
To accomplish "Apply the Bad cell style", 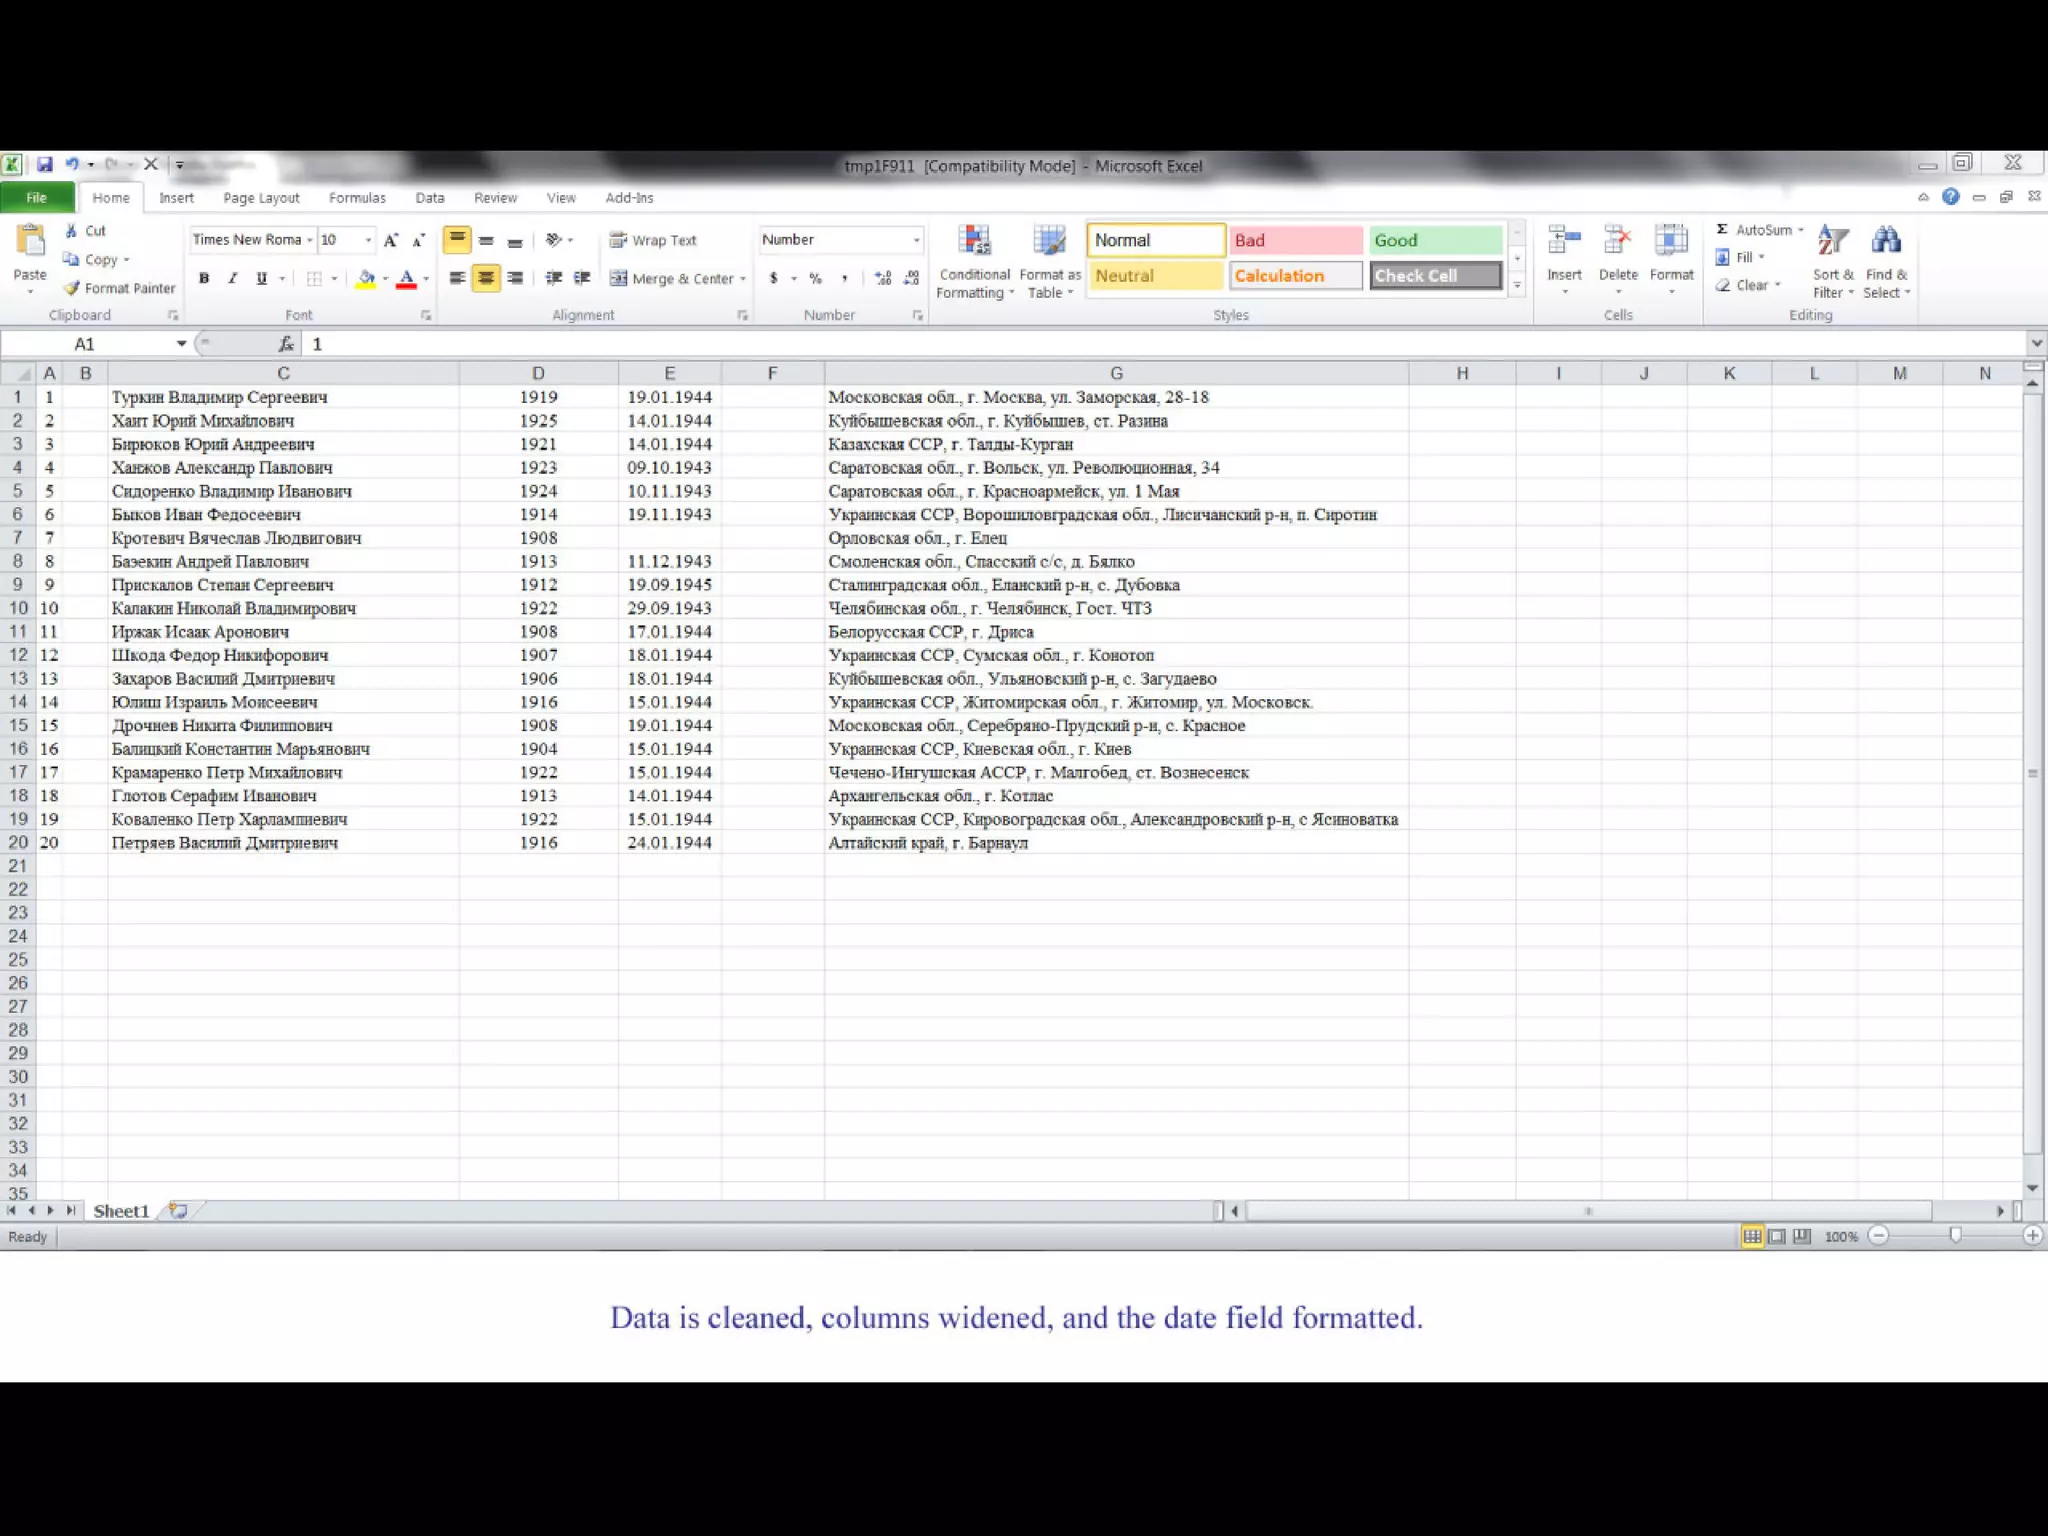I will pos(1296,240).
